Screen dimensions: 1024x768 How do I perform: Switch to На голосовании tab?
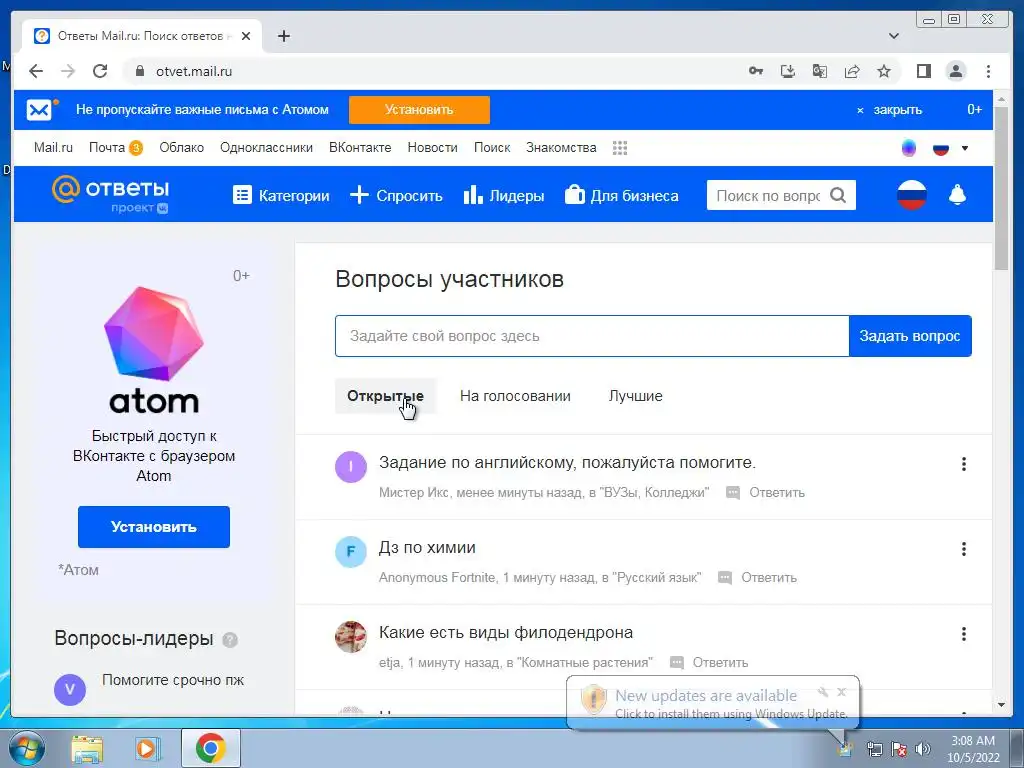coord(515,396)
